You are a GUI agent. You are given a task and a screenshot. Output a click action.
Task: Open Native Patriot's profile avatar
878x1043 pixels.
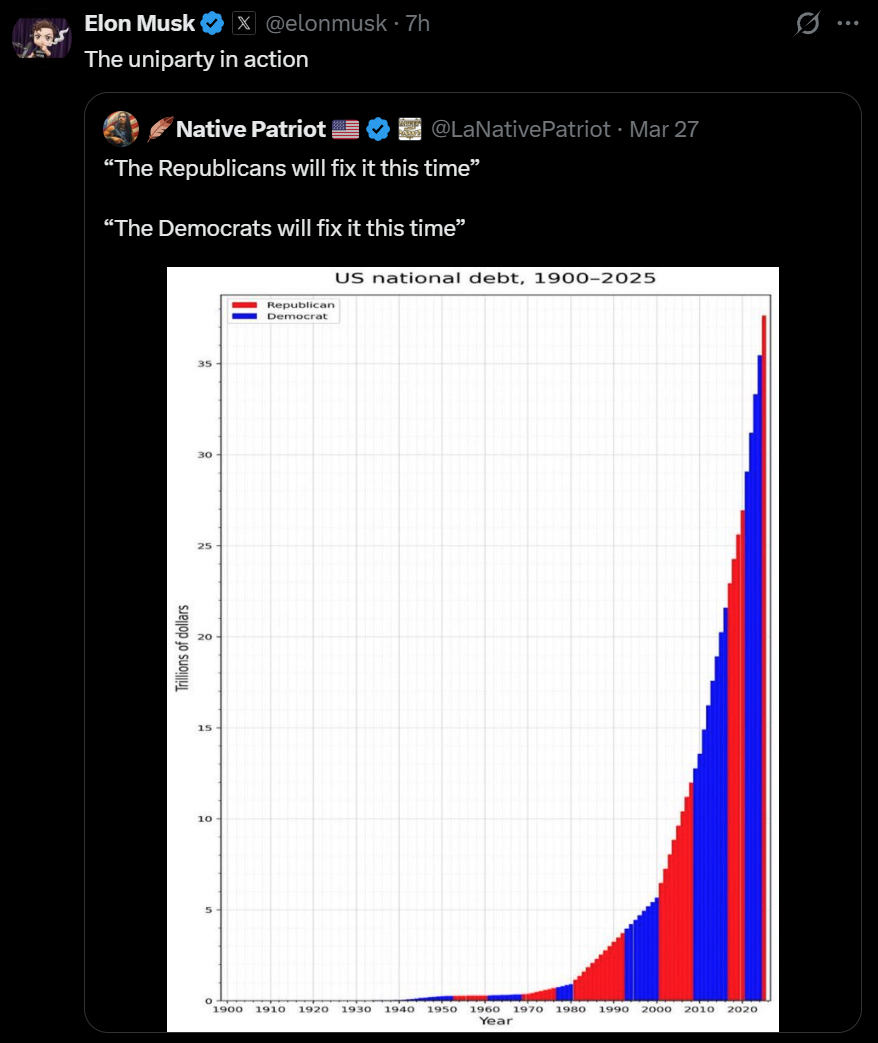click(121, 128)
